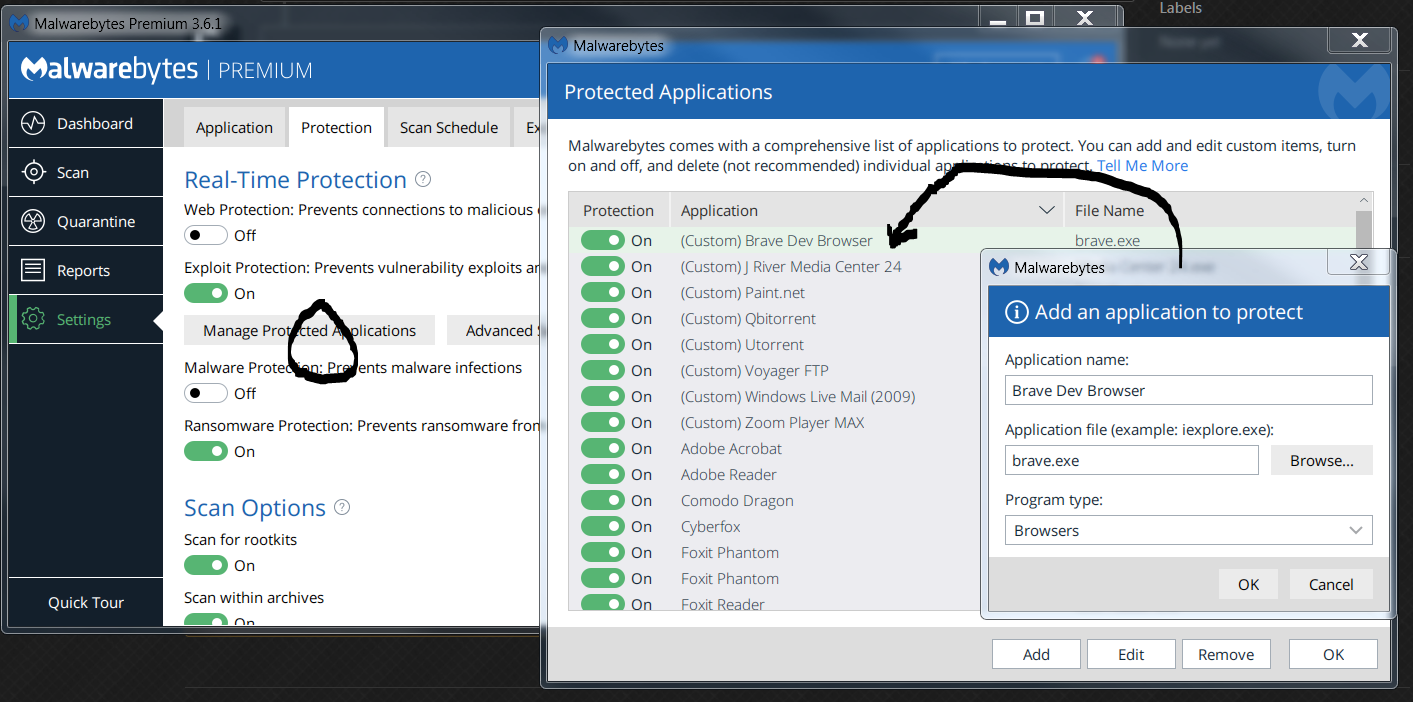Click the Advanced Settings button
The width and height of the screenshot is (1413, 702).
(494, 330)
